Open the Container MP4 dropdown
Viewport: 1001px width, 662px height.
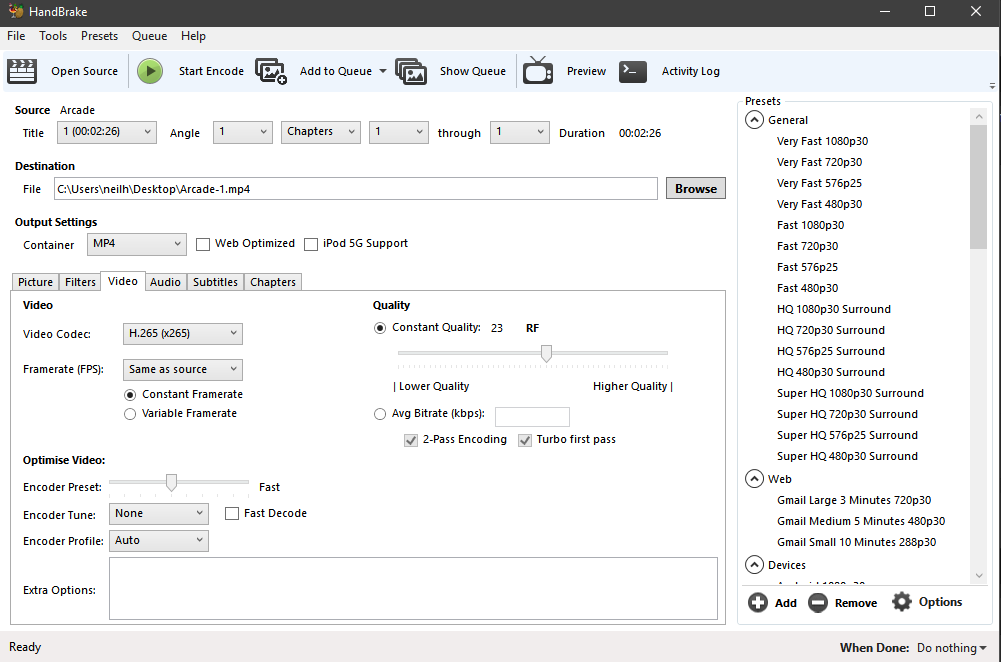[137, 244]
